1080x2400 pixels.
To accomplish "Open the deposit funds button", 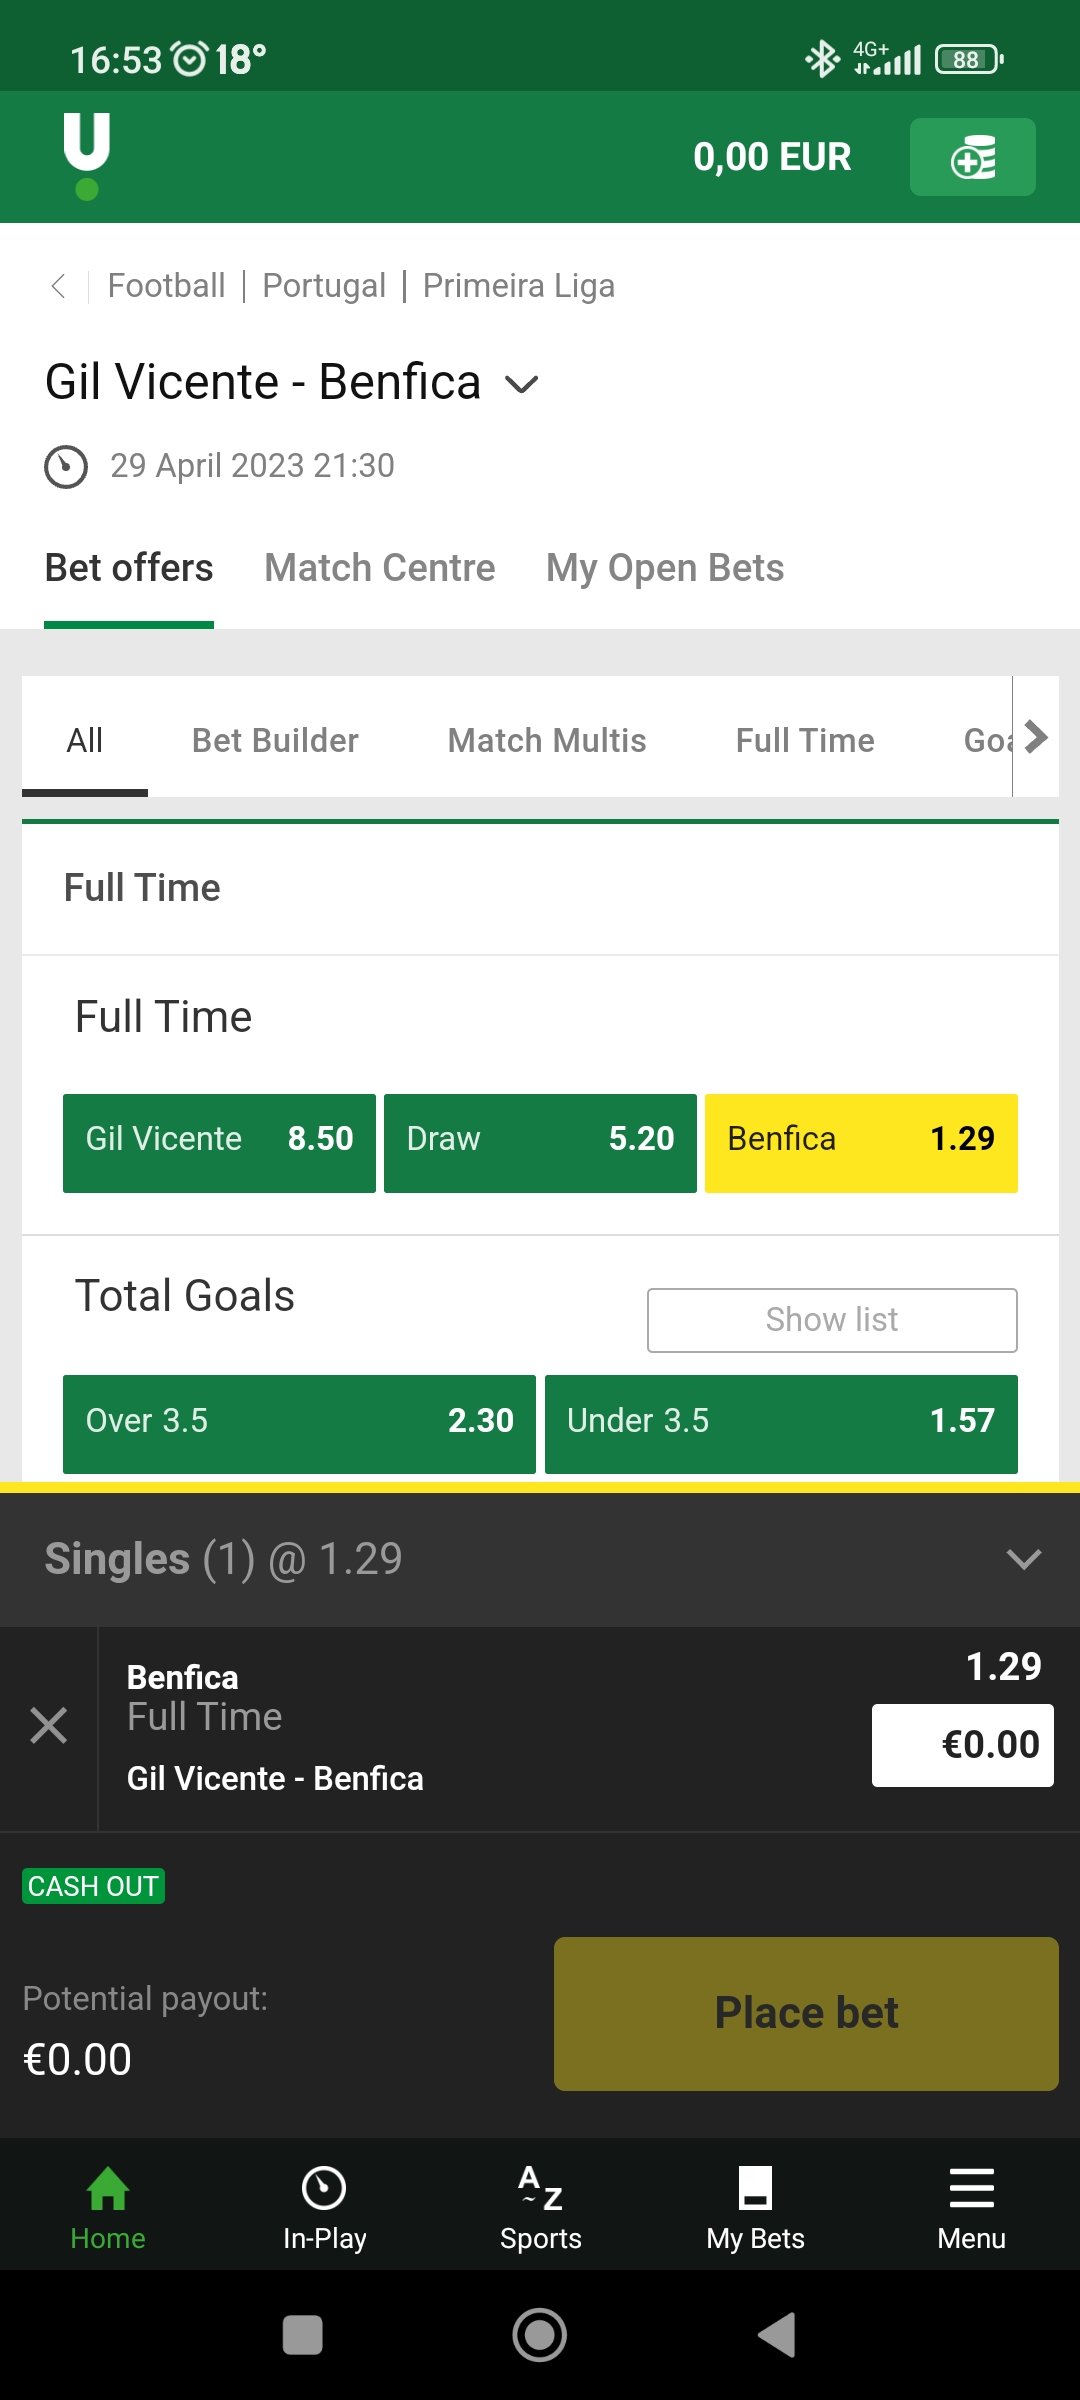I will point(972,157).
